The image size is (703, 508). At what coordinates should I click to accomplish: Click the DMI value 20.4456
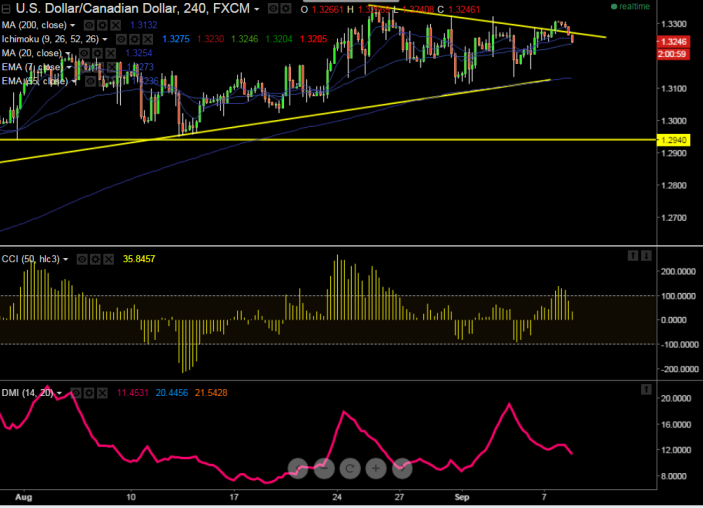[x=172, y=393]
